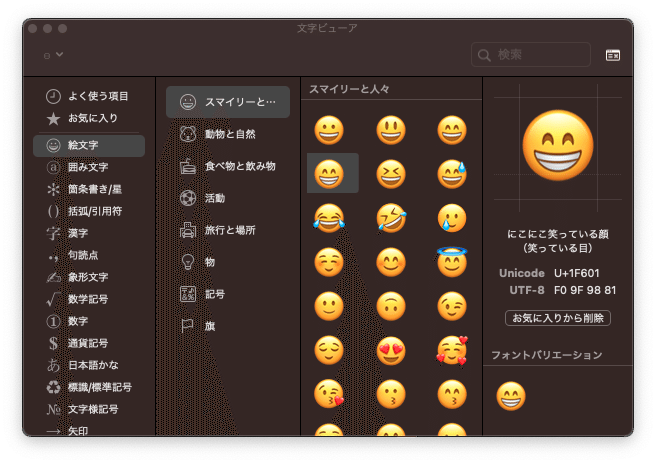The height and width of the screenshot is (463, 656).
Task: Open 旅行と場所 emoji subcategory
Action: click(x=228, y=230)
